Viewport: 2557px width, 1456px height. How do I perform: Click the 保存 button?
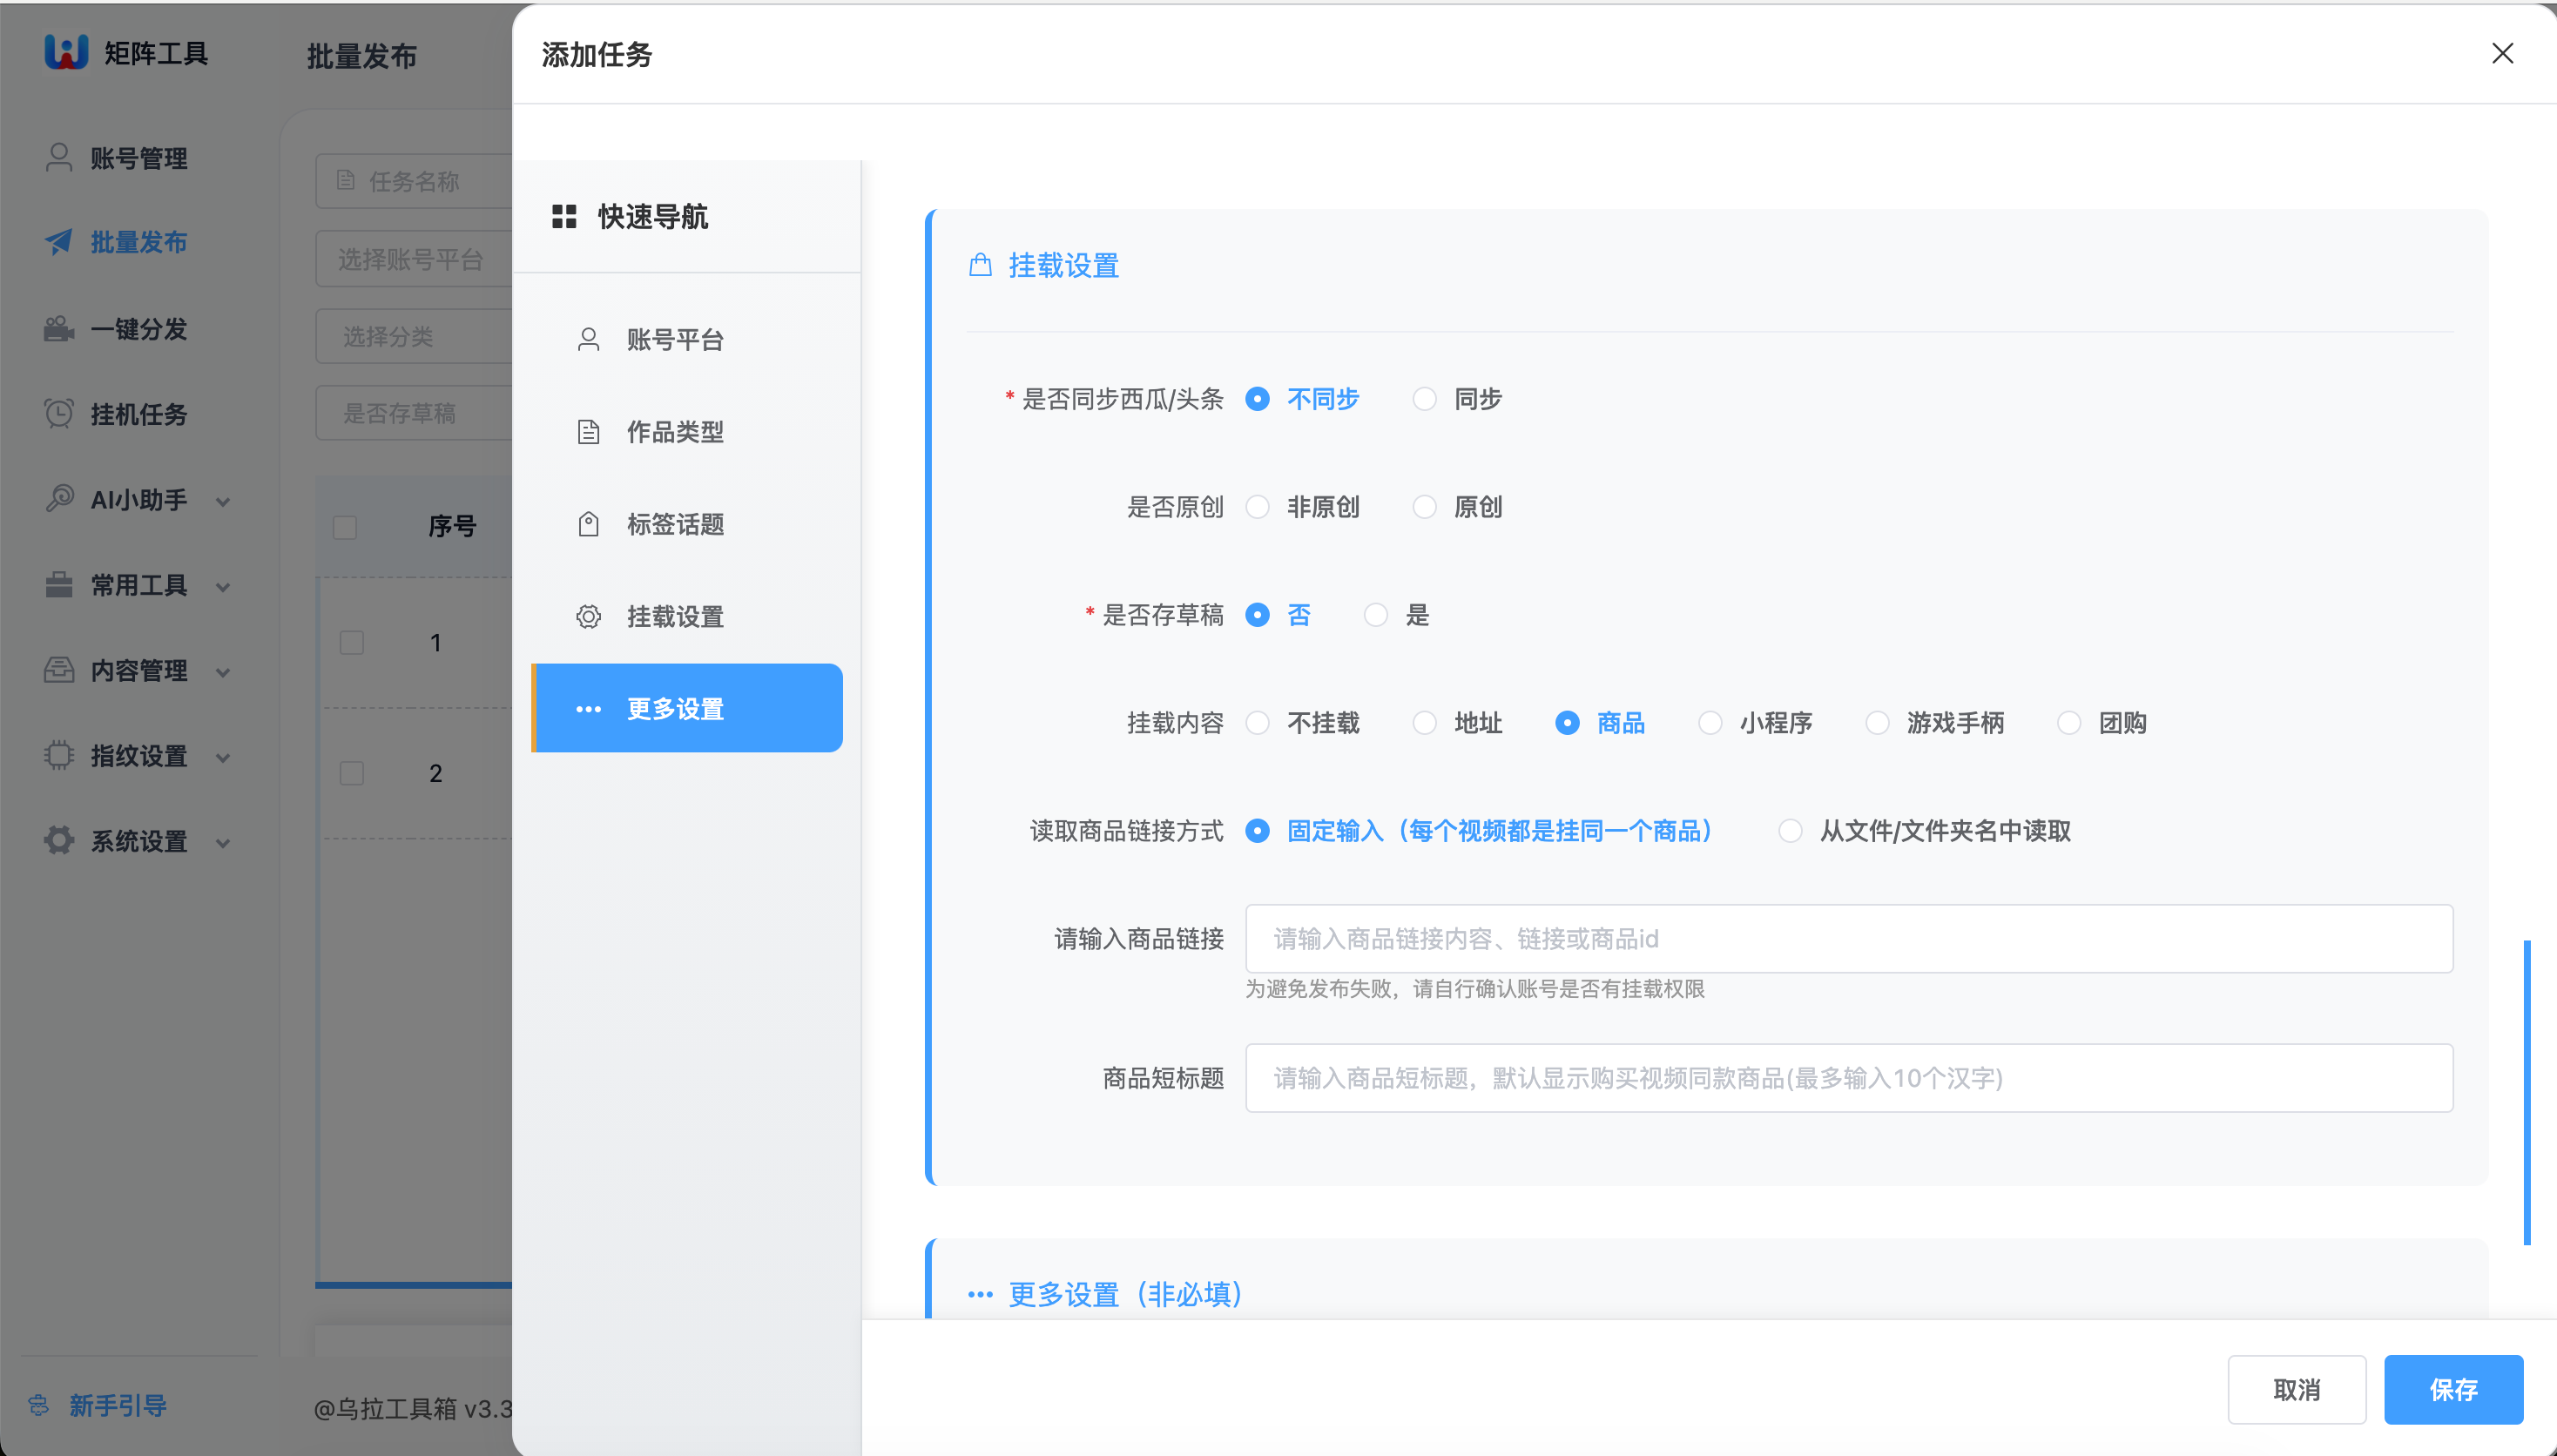pos(2453,1389)
